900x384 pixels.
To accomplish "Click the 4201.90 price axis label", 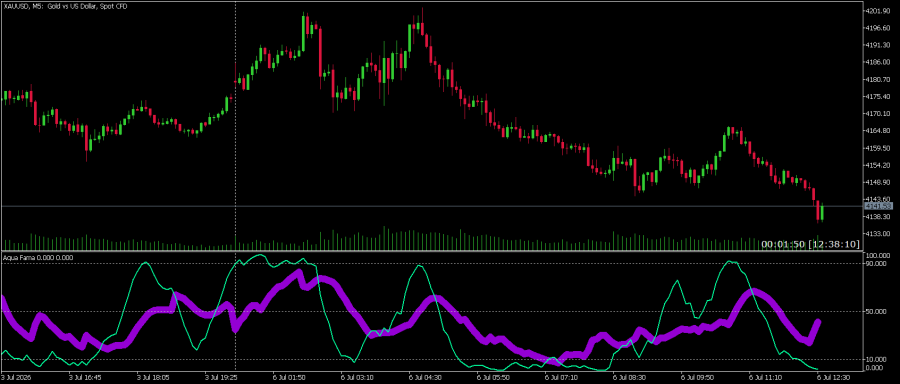I will point(879,11).
